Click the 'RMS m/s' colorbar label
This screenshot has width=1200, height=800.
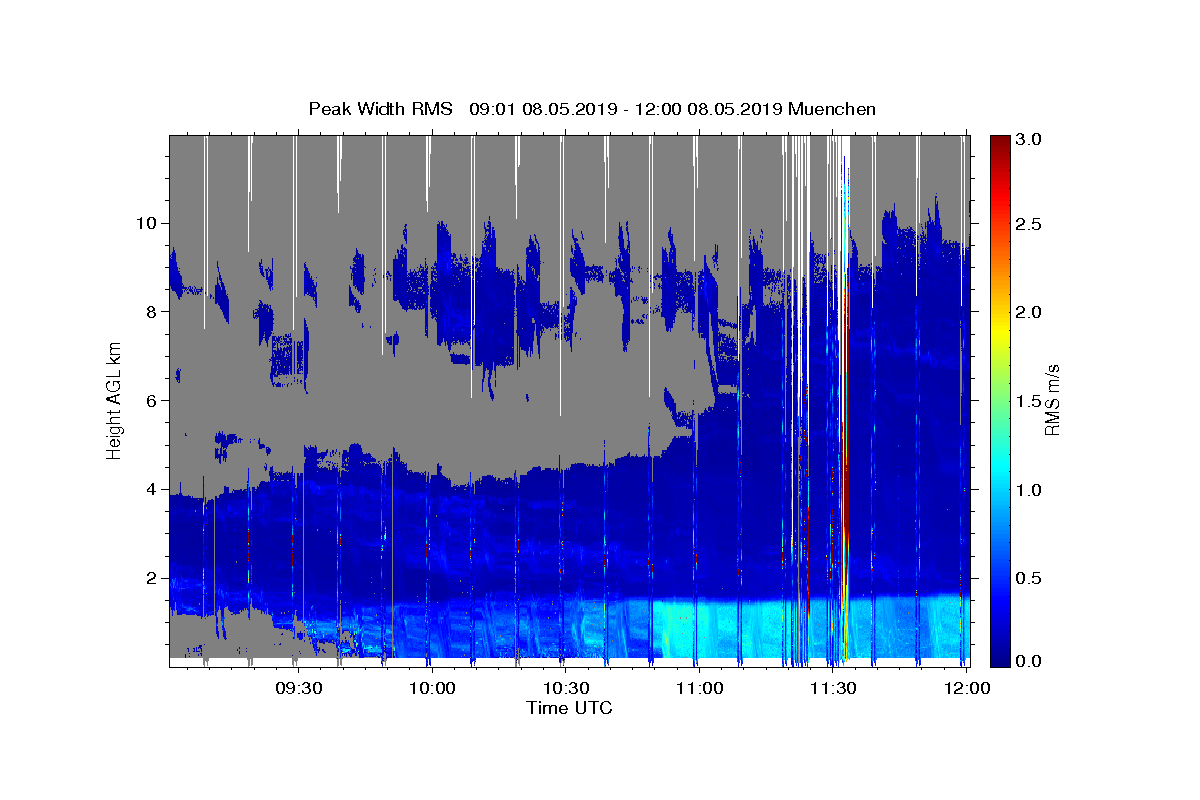1051,399
